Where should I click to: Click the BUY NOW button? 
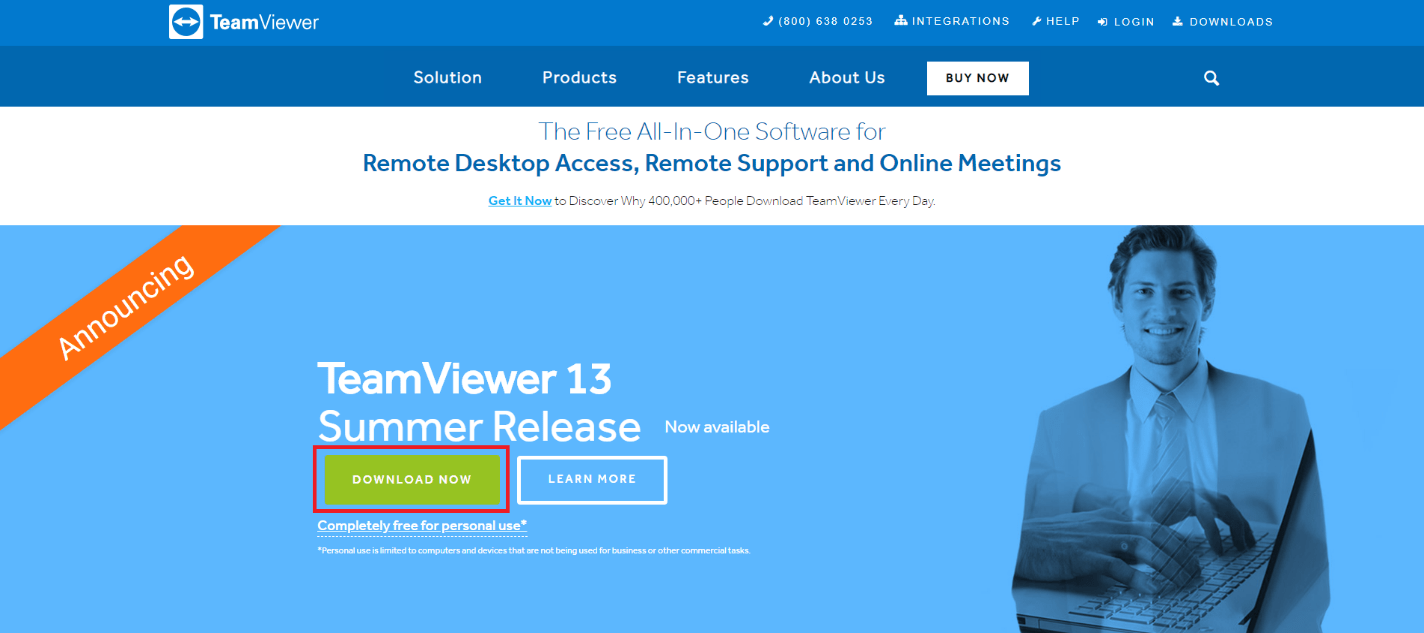point(978,78)
